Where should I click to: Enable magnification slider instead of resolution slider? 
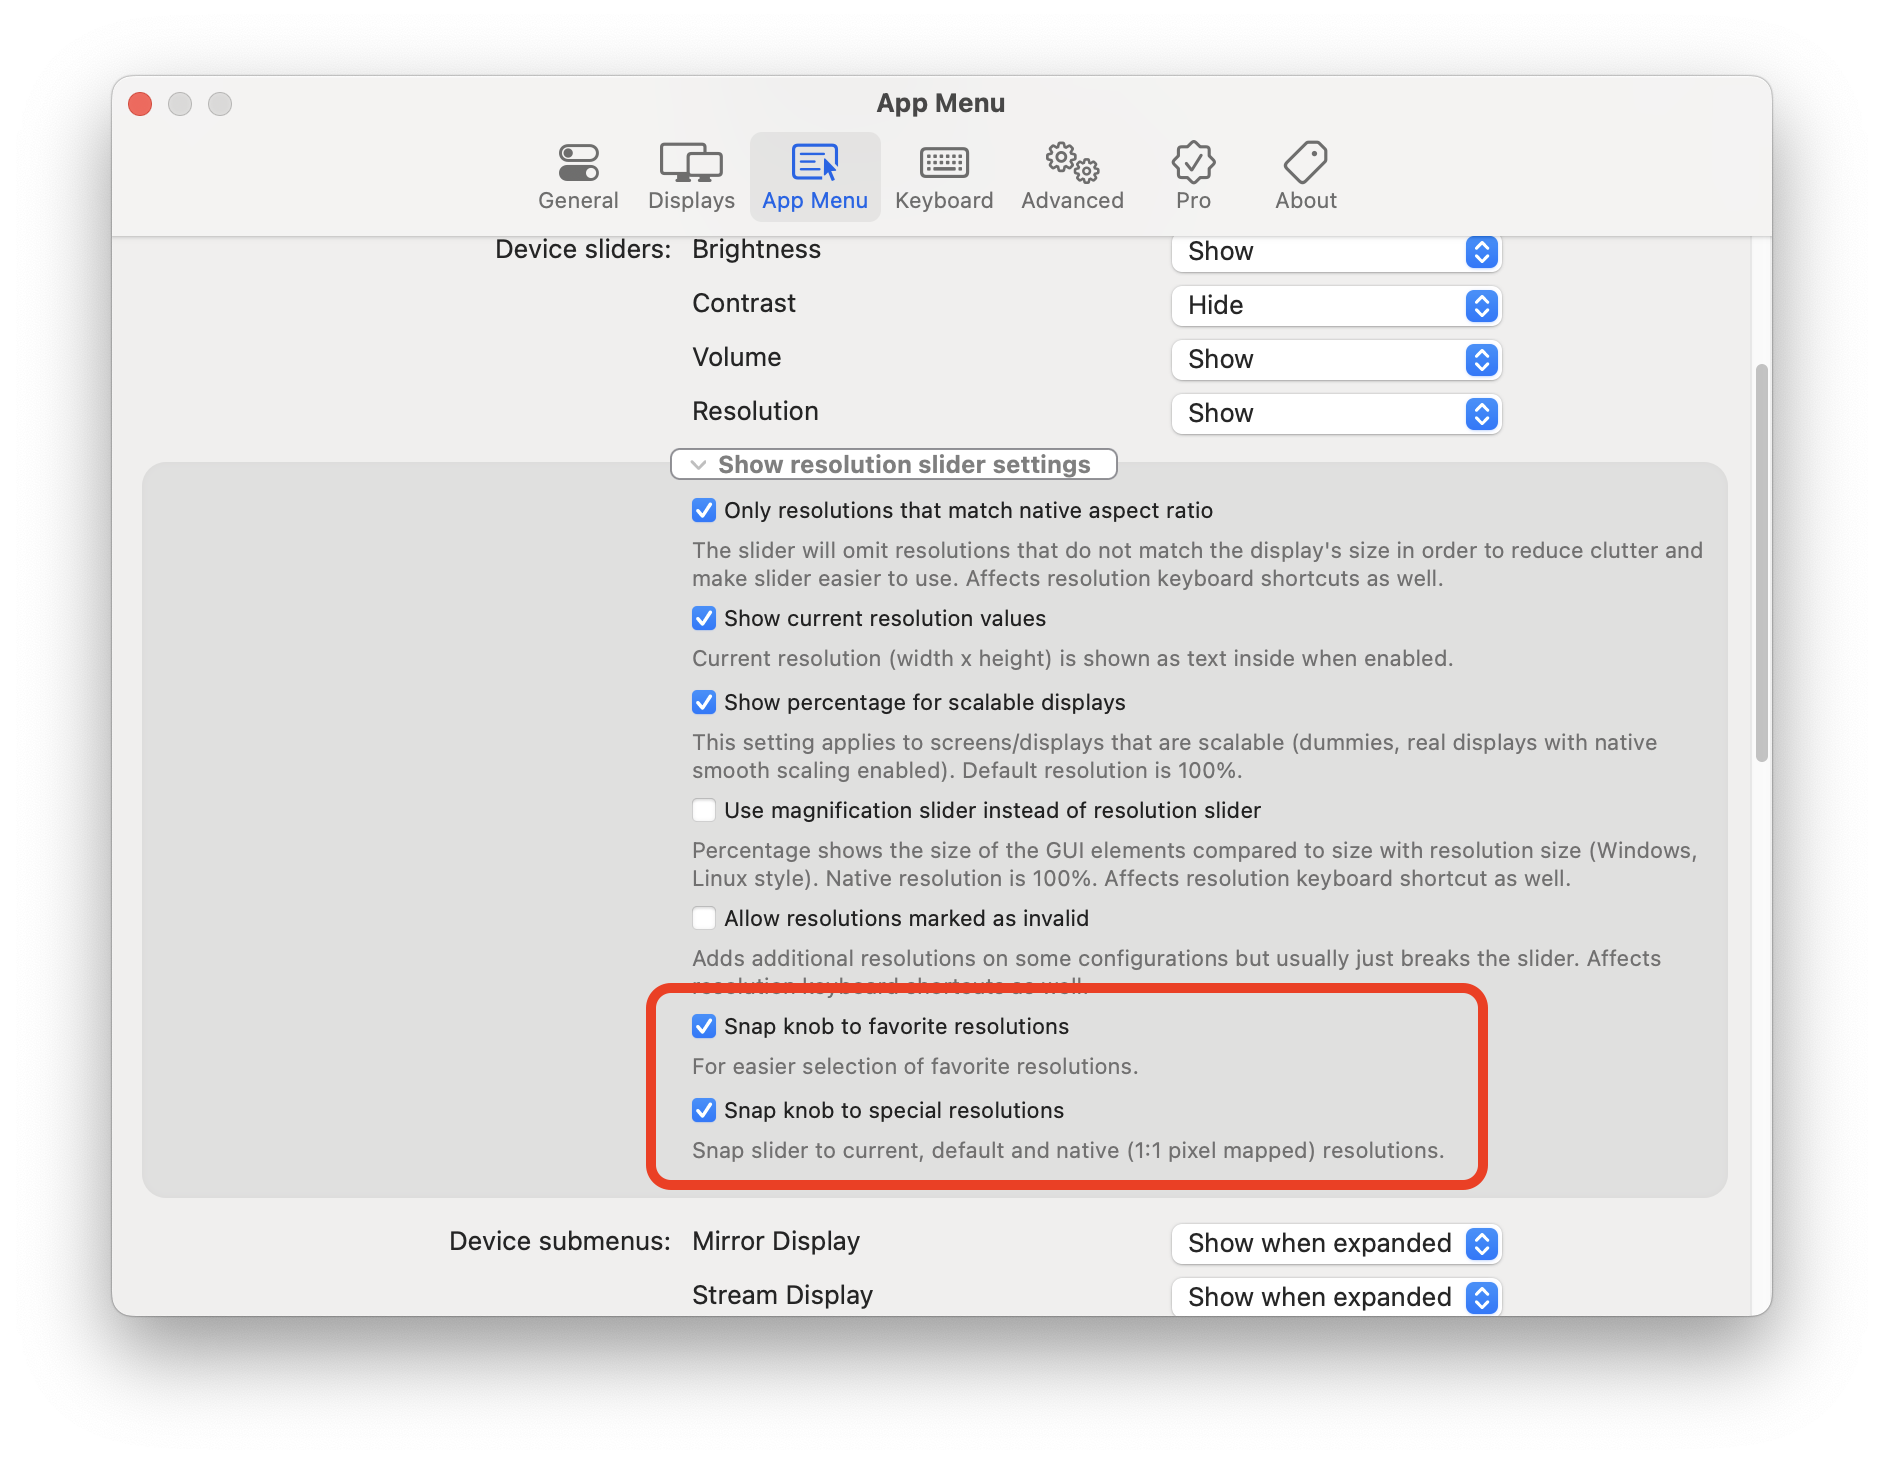(704, 811)
